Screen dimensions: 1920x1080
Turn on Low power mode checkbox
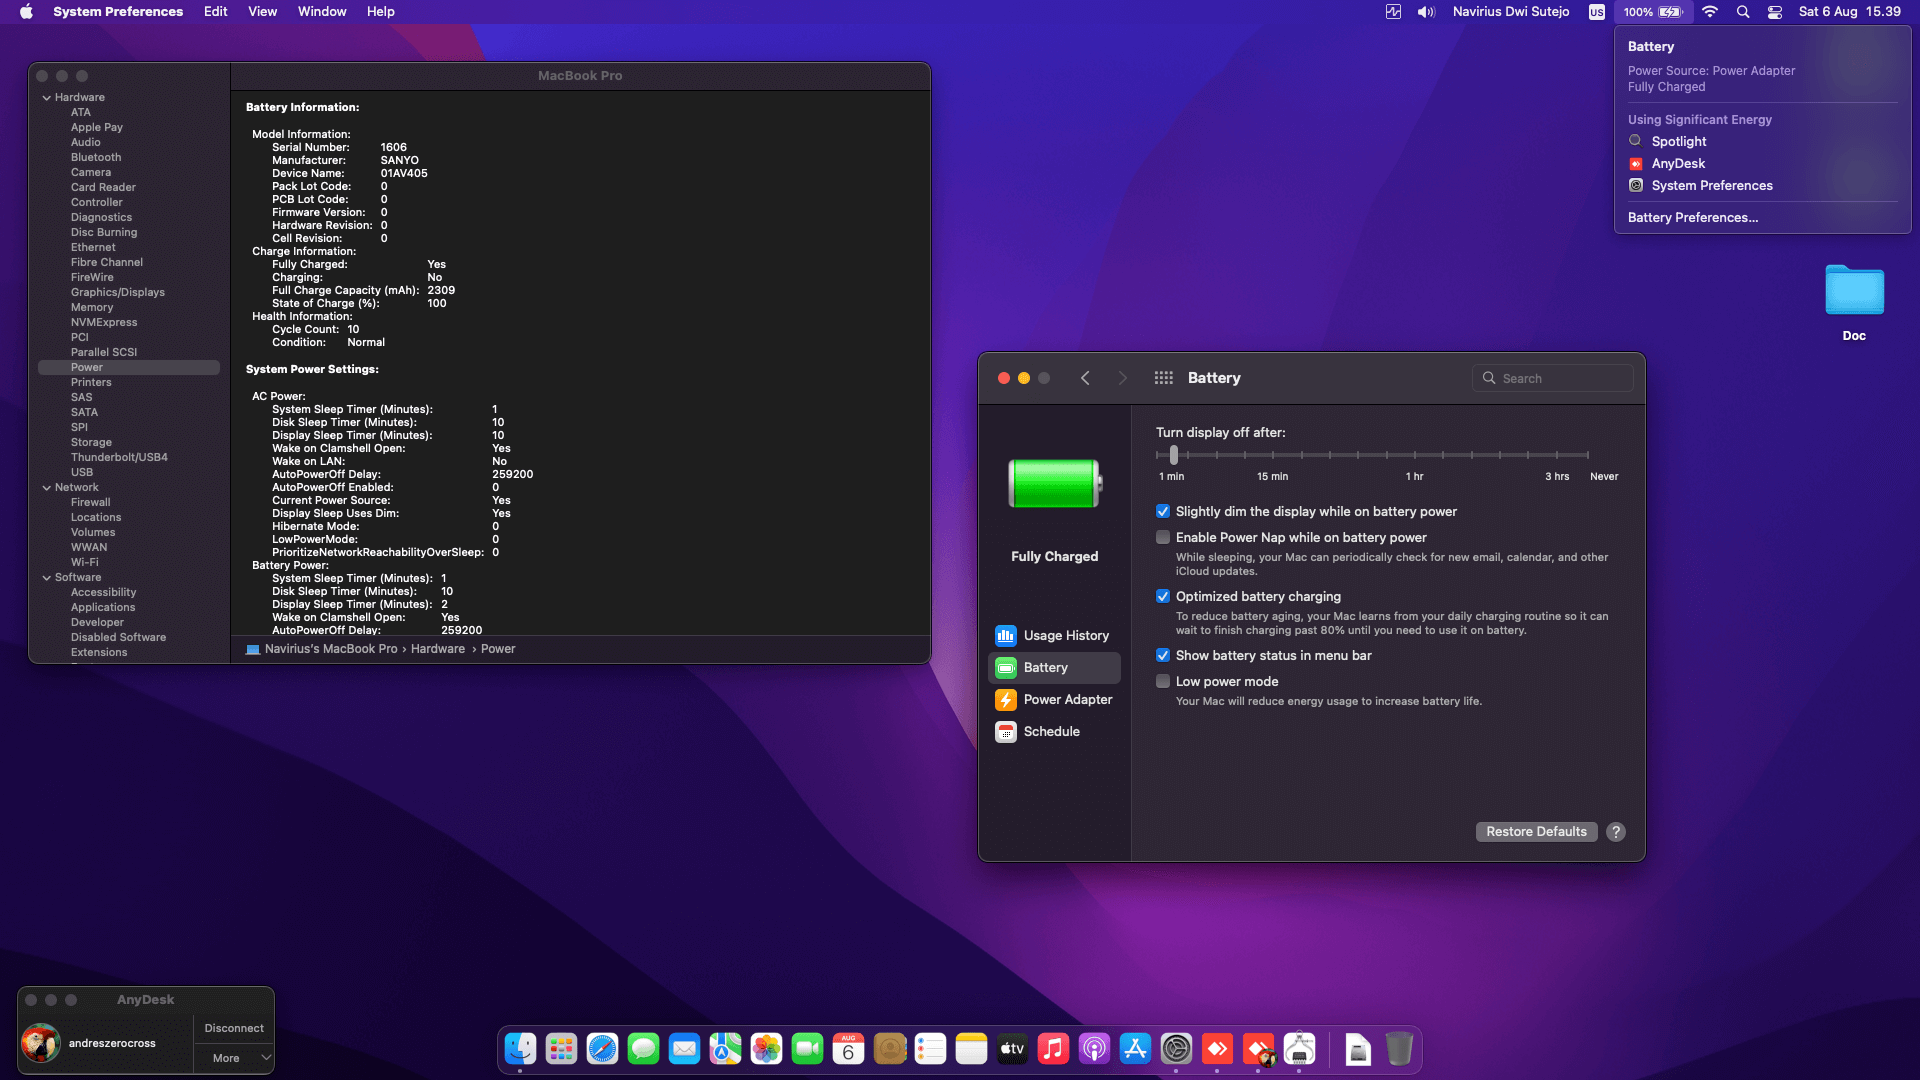point(1163,681)
